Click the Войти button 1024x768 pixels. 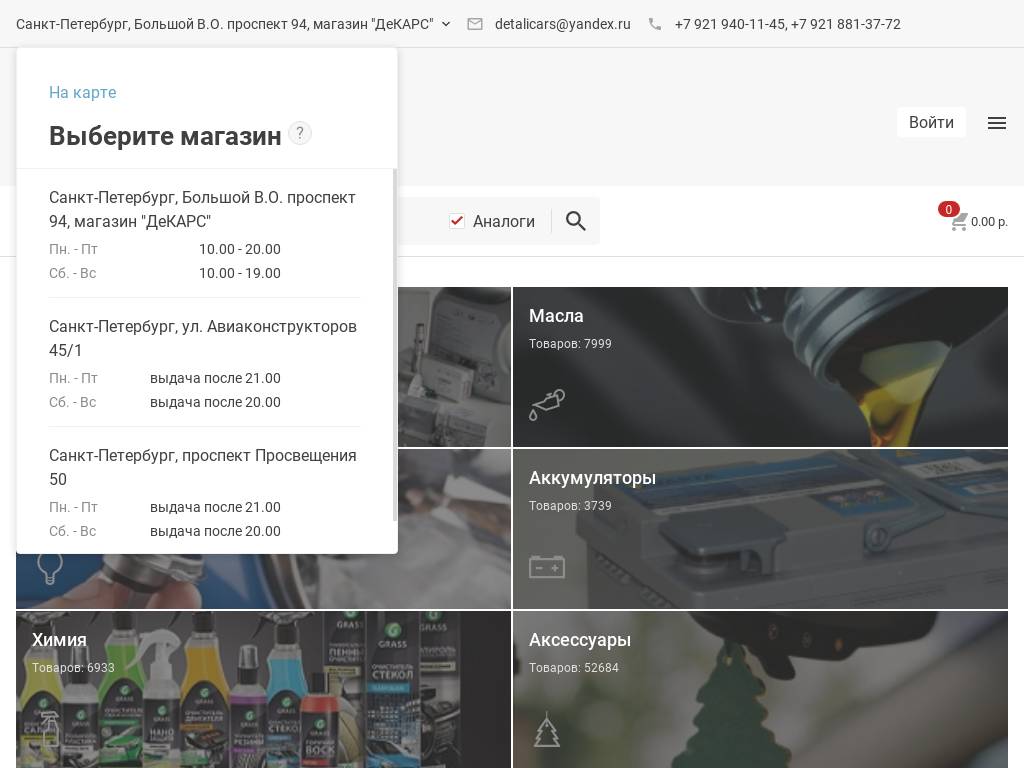click(x=931, y=122)
